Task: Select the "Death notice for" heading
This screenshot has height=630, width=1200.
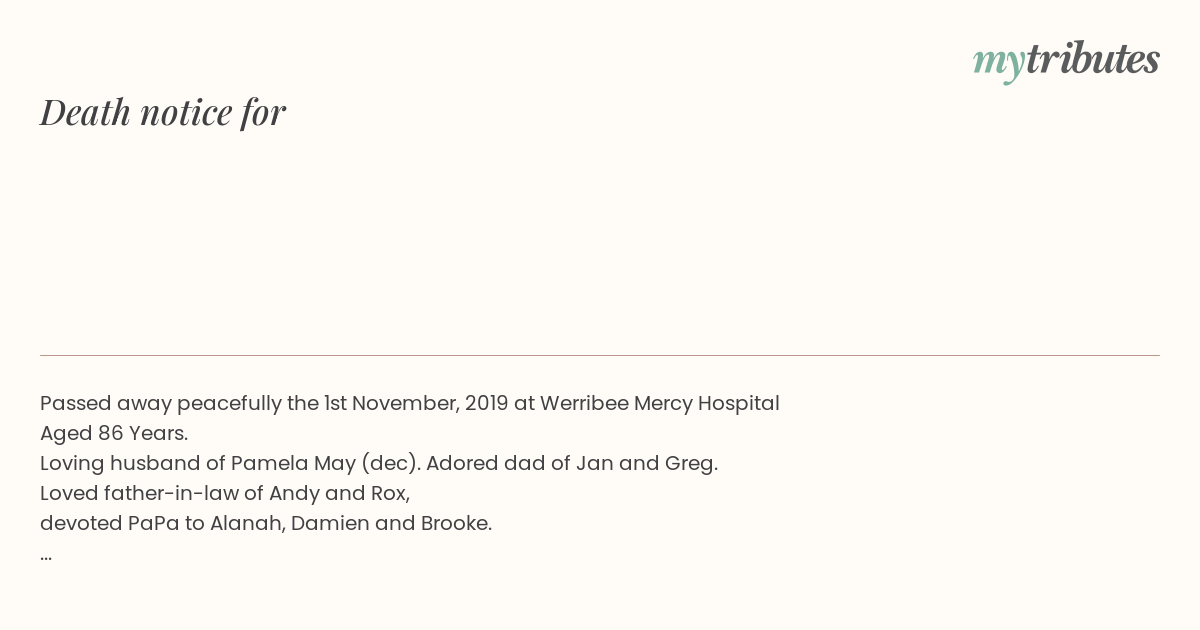Action: tap(163, 112)
